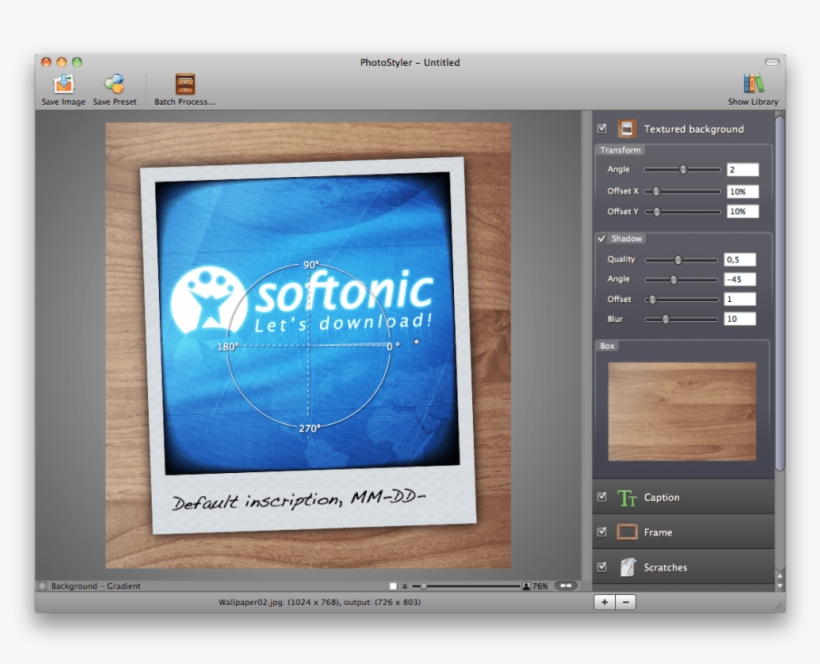This screenshot has width=820, height=664.
Task: Adjust the Shadow Offset slider
Action: 681,300
